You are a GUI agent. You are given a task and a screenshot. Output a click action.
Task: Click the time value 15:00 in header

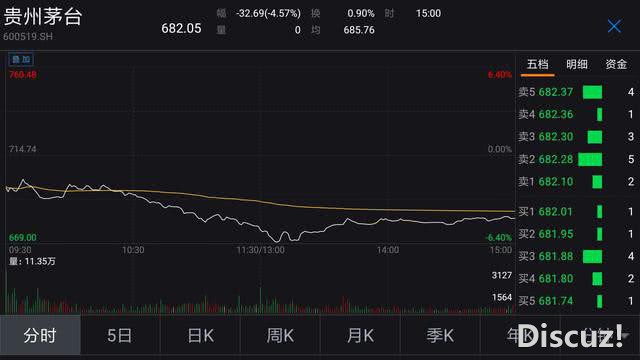[x=428, y=13]
